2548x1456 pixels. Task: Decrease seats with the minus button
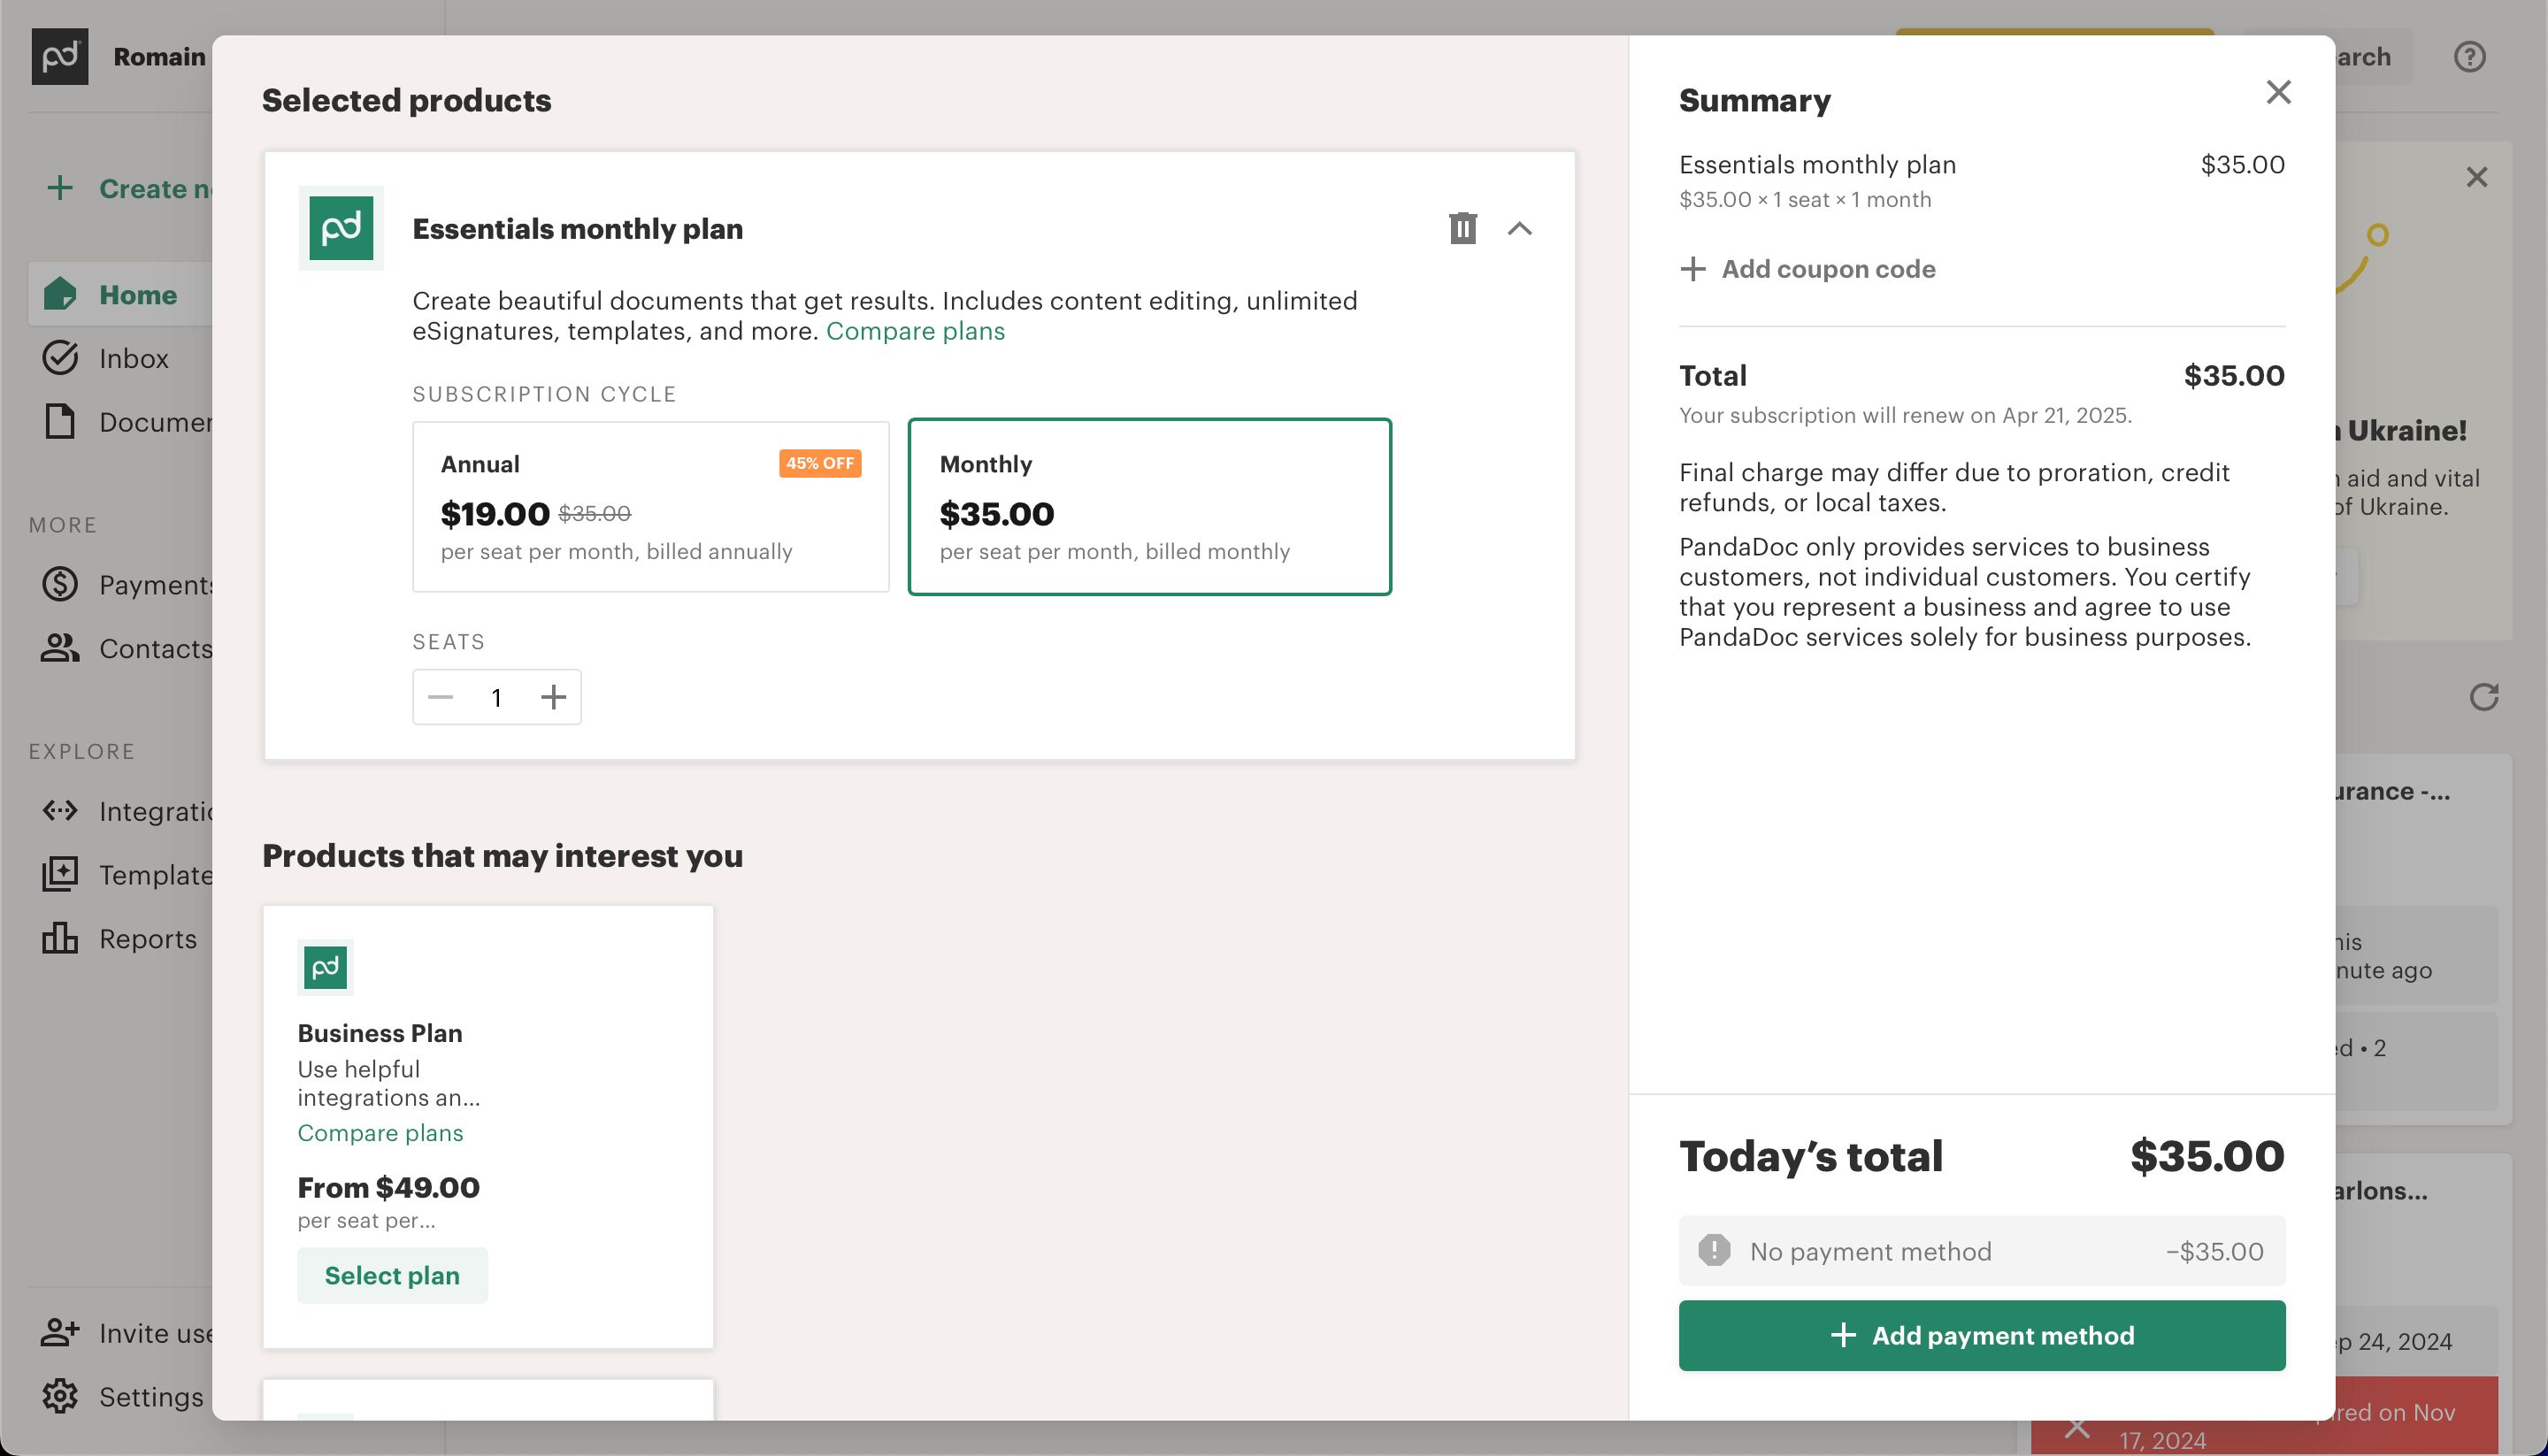pyautogui.click(x=440, y=697)
